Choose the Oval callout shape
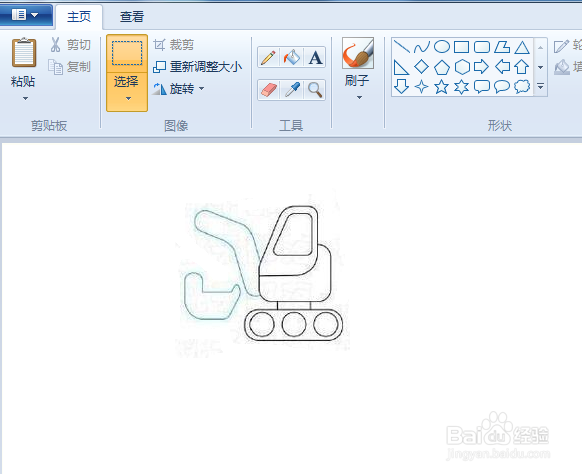The height and width of the screenshot is (474, 582). 502,86
